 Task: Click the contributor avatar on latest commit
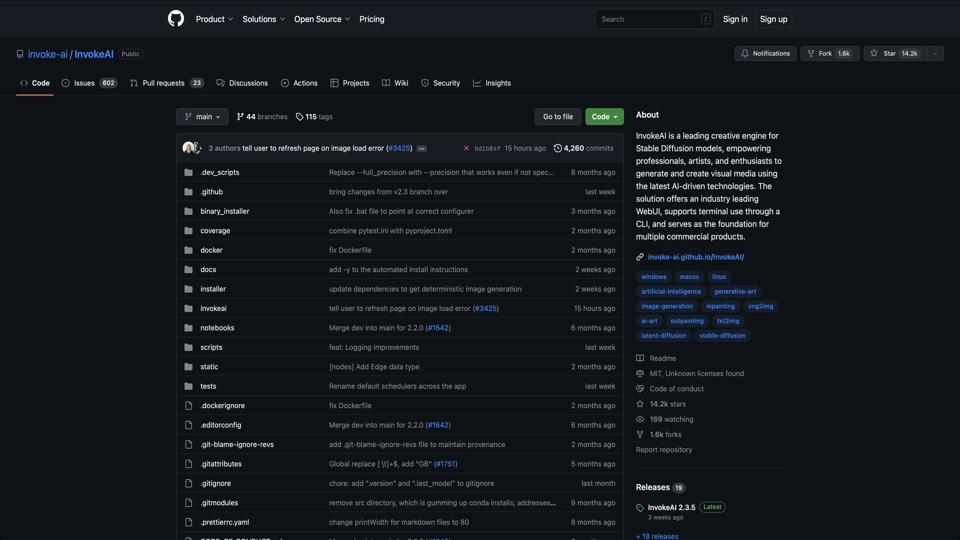189,148
